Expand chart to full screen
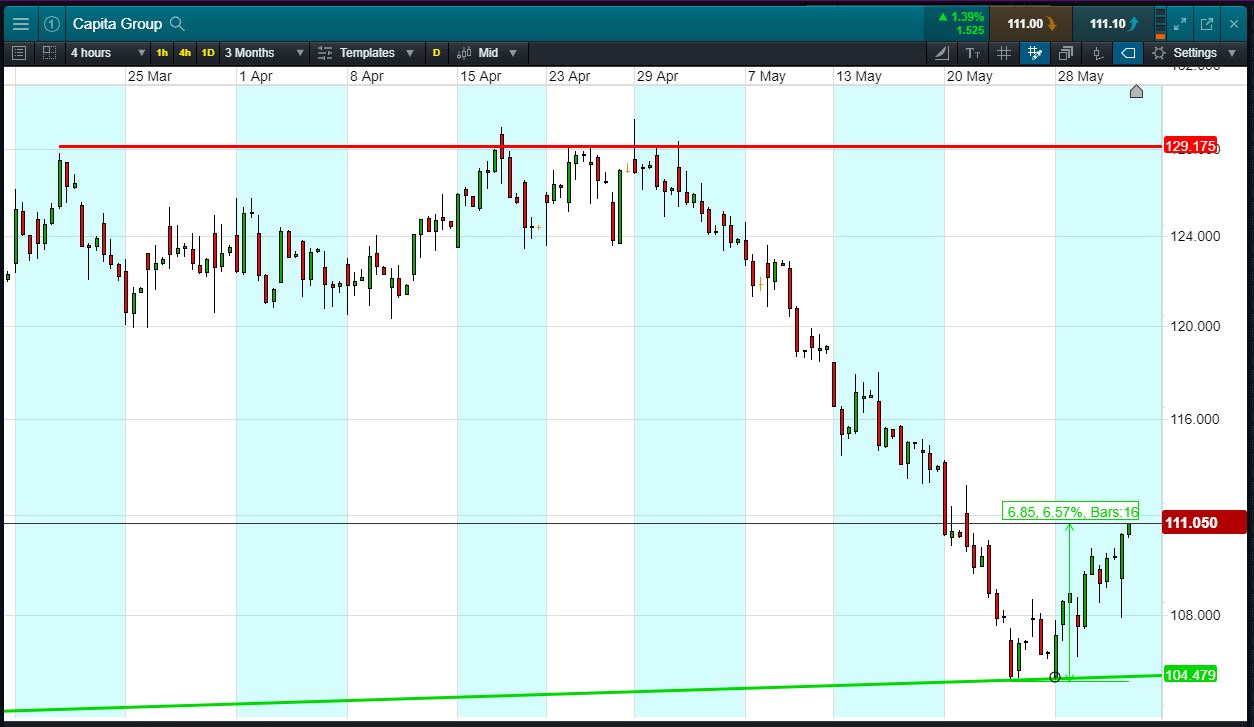This screenshot has height=727, width=1254. click(x=1180, y=23)
